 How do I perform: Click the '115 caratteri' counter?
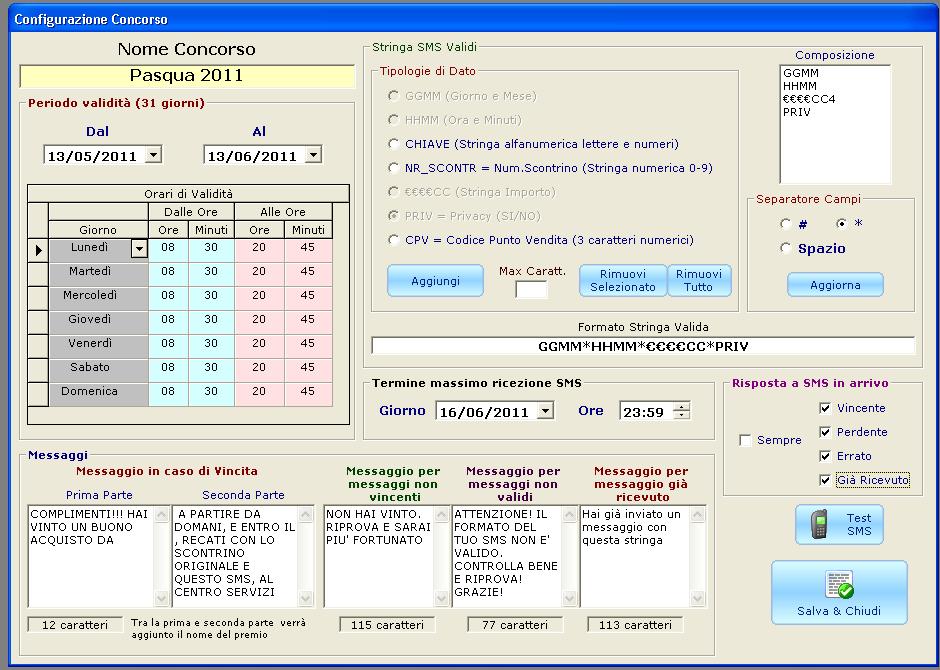tap(387, 625)
